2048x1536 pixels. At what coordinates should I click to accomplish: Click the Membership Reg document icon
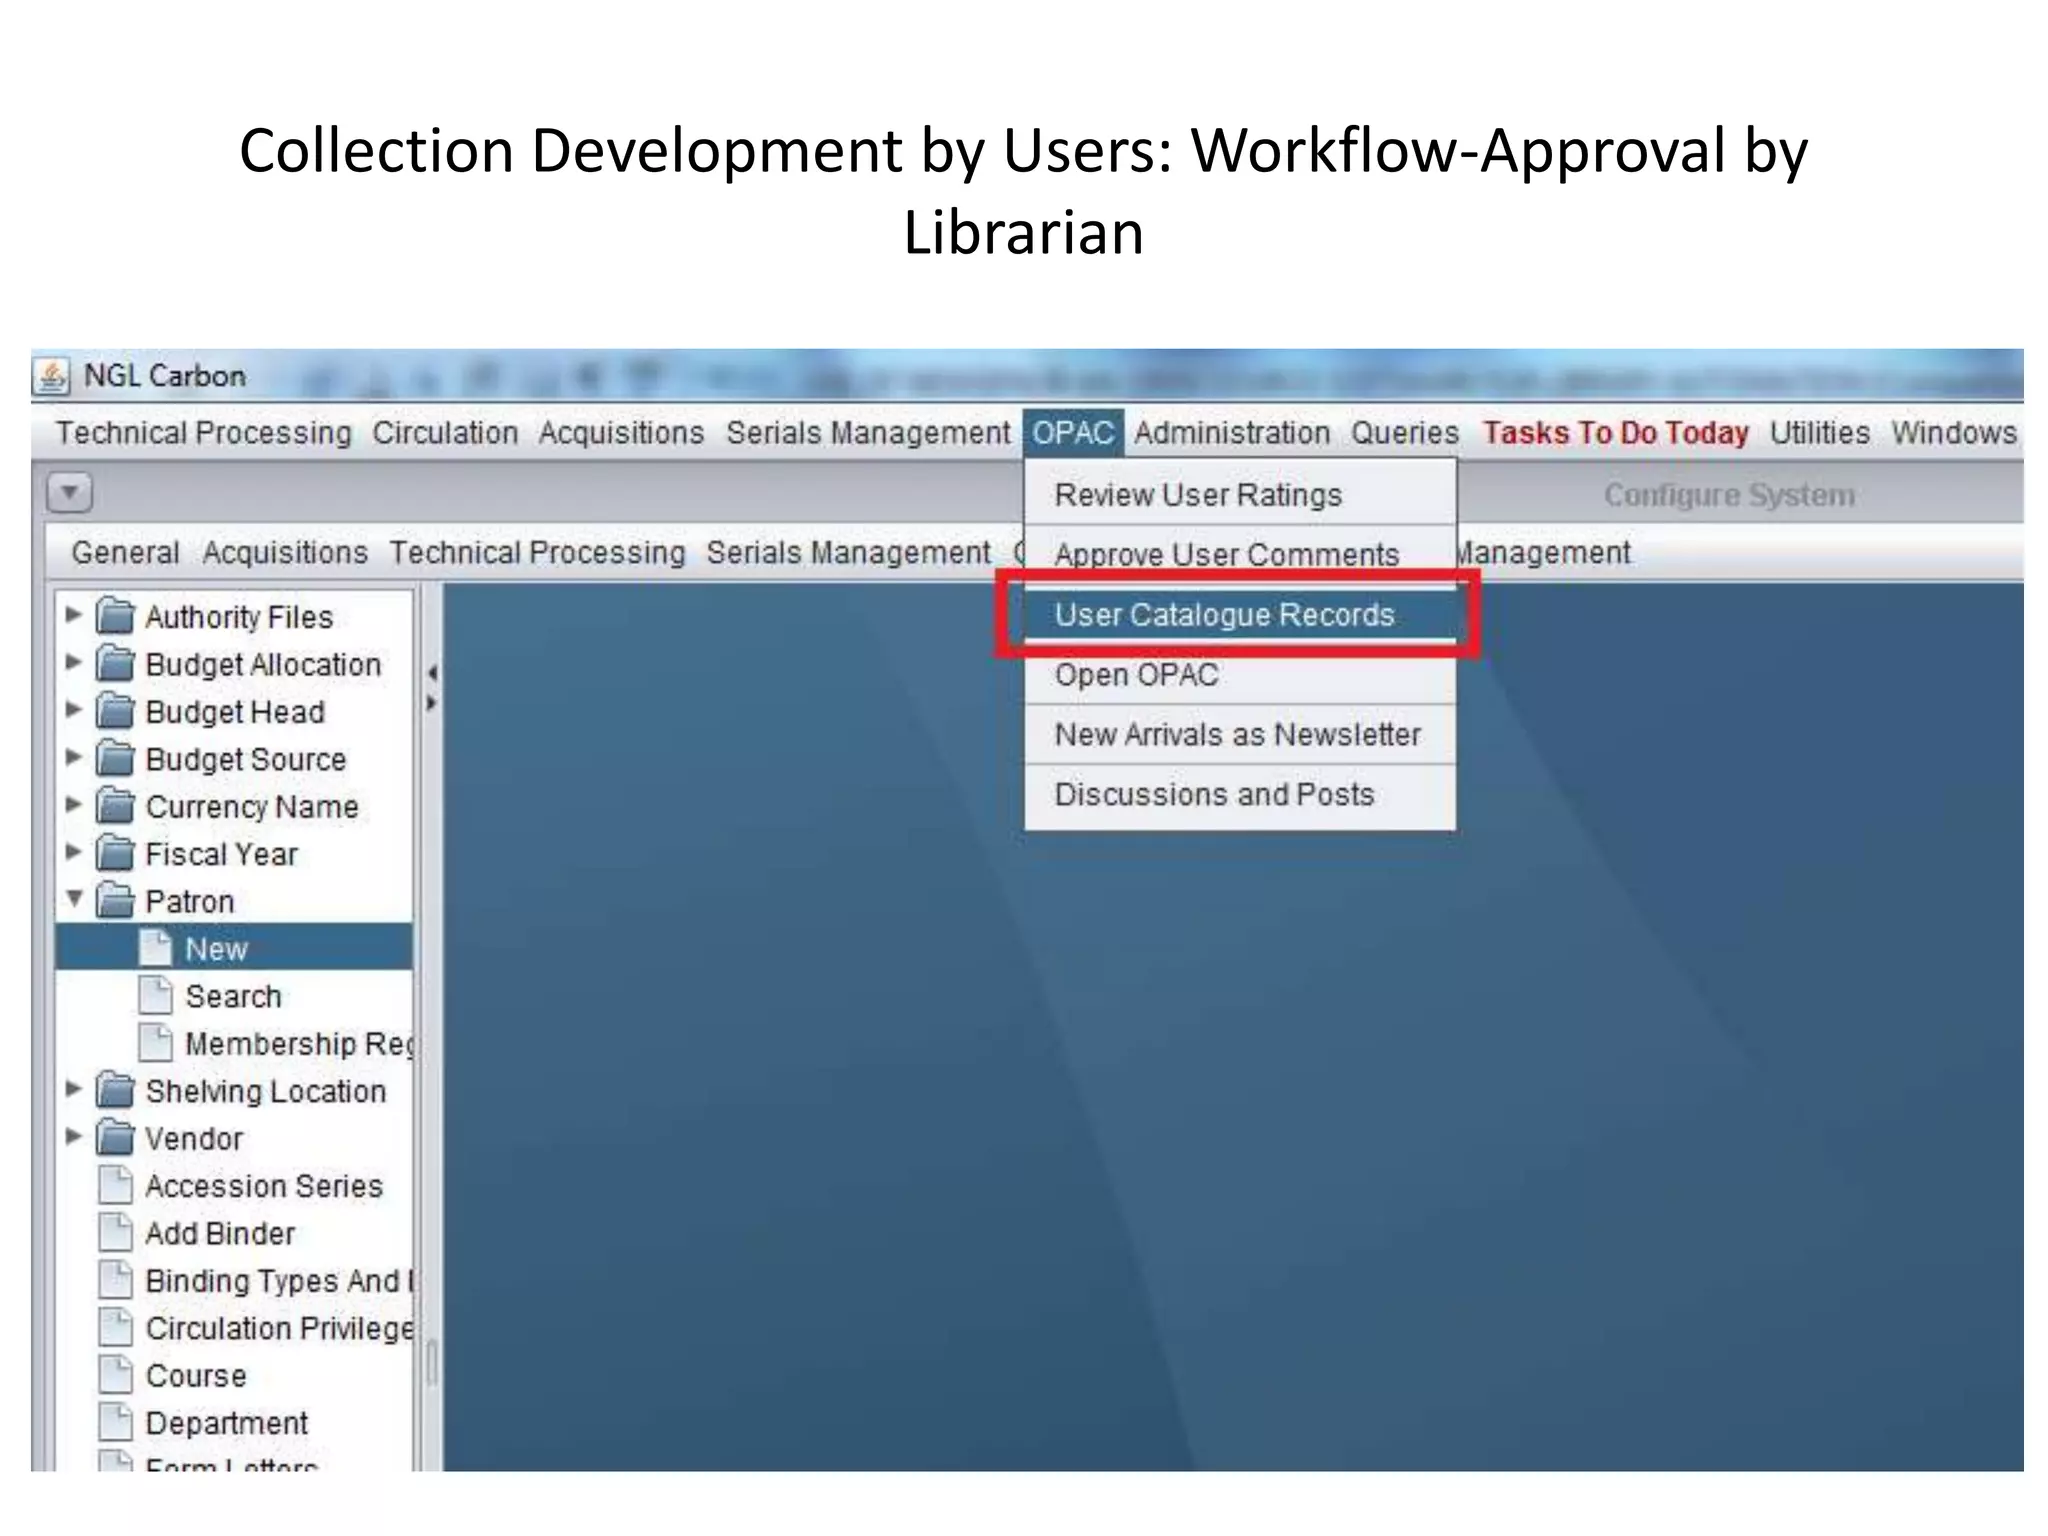click(155, 1042)
